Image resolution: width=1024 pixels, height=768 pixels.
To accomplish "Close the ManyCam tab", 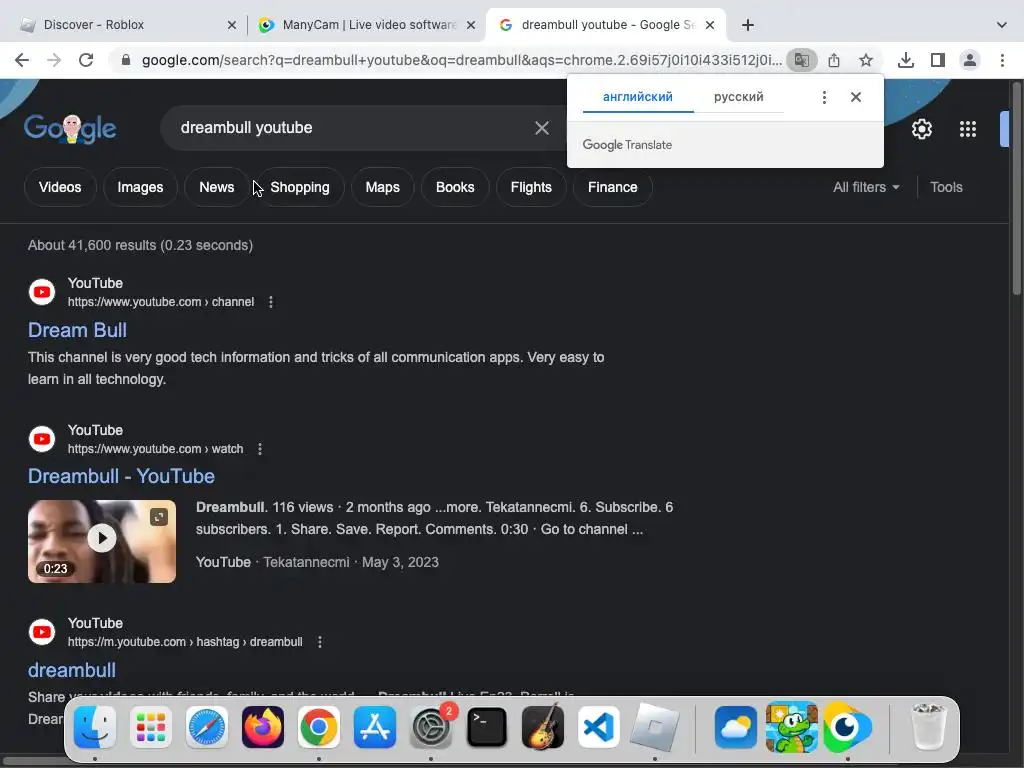I will click(x=471, y=25).
